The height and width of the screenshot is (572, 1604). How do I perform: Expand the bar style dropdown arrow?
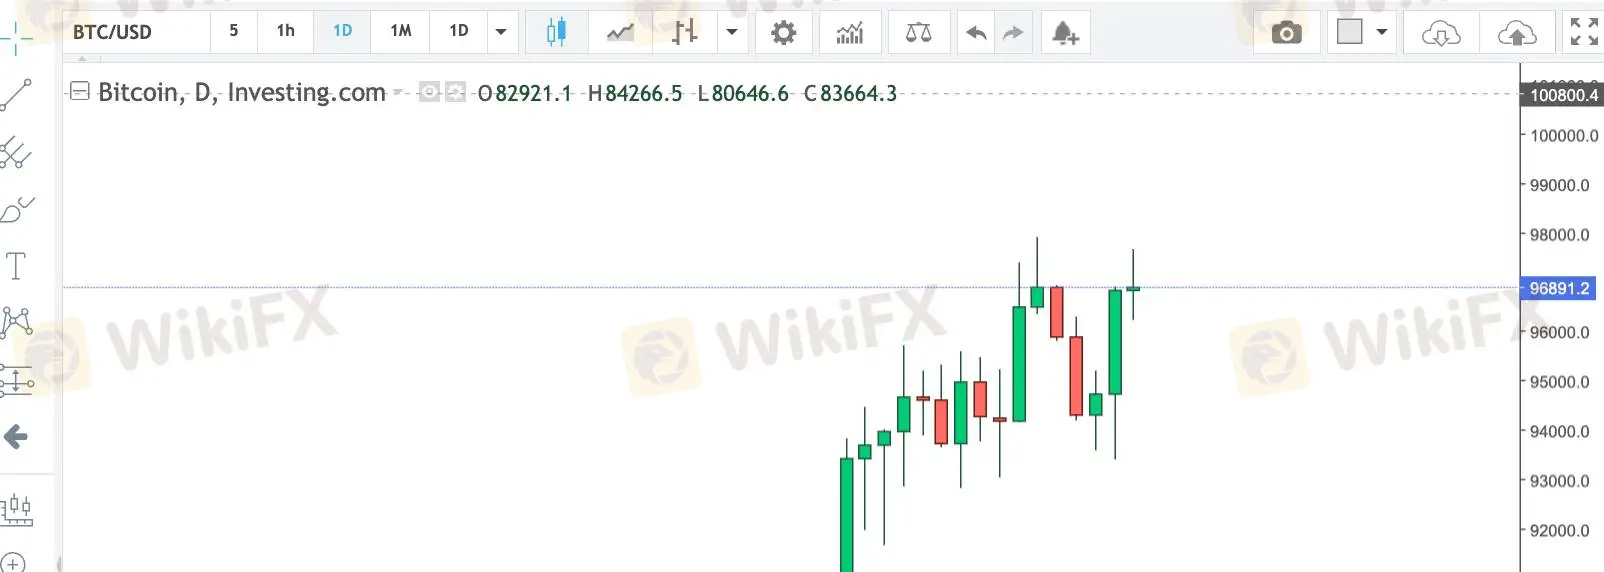point(732,32)
